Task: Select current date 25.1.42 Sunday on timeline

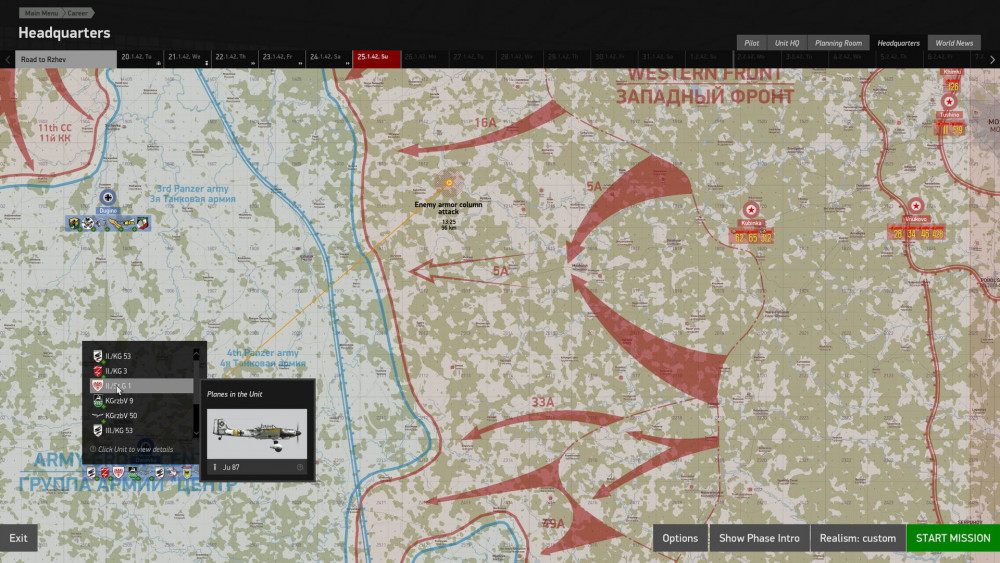Action: coord(377,59)
